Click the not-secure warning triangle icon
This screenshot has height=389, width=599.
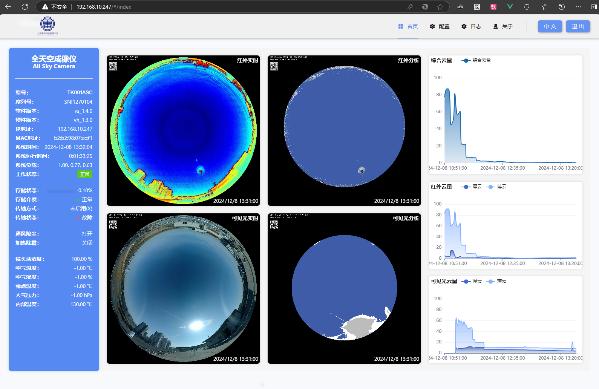coord(45,6)
